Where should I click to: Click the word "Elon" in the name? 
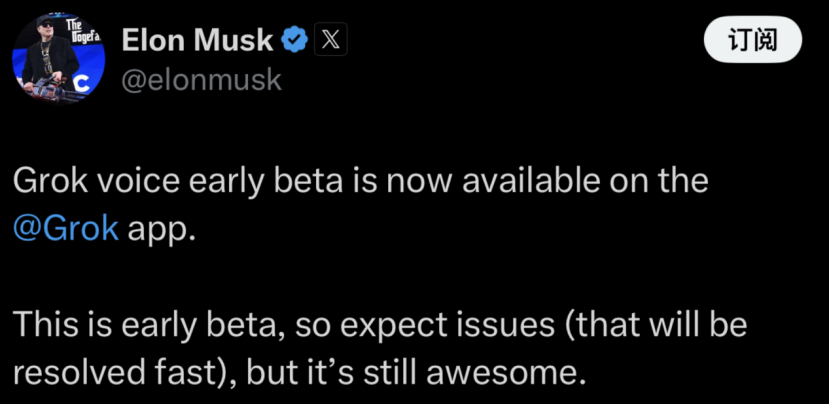point(155,40)
